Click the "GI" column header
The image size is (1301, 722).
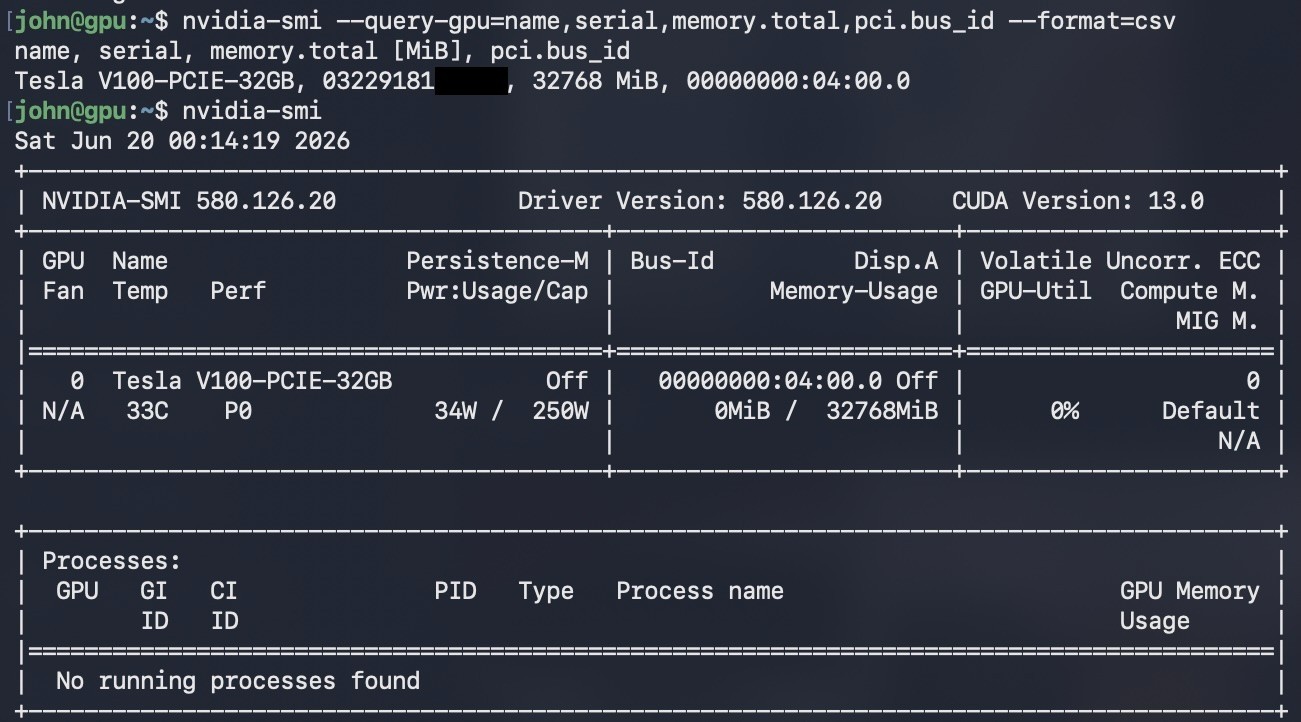(154, 590)
